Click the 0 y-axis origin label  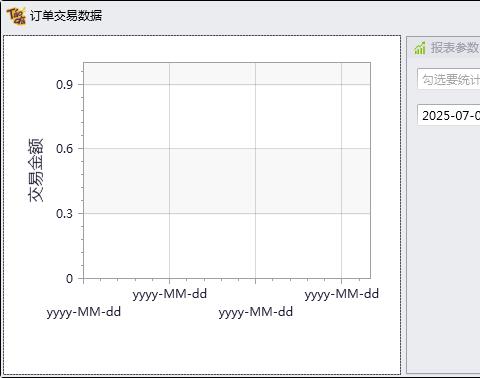point(69,278)
